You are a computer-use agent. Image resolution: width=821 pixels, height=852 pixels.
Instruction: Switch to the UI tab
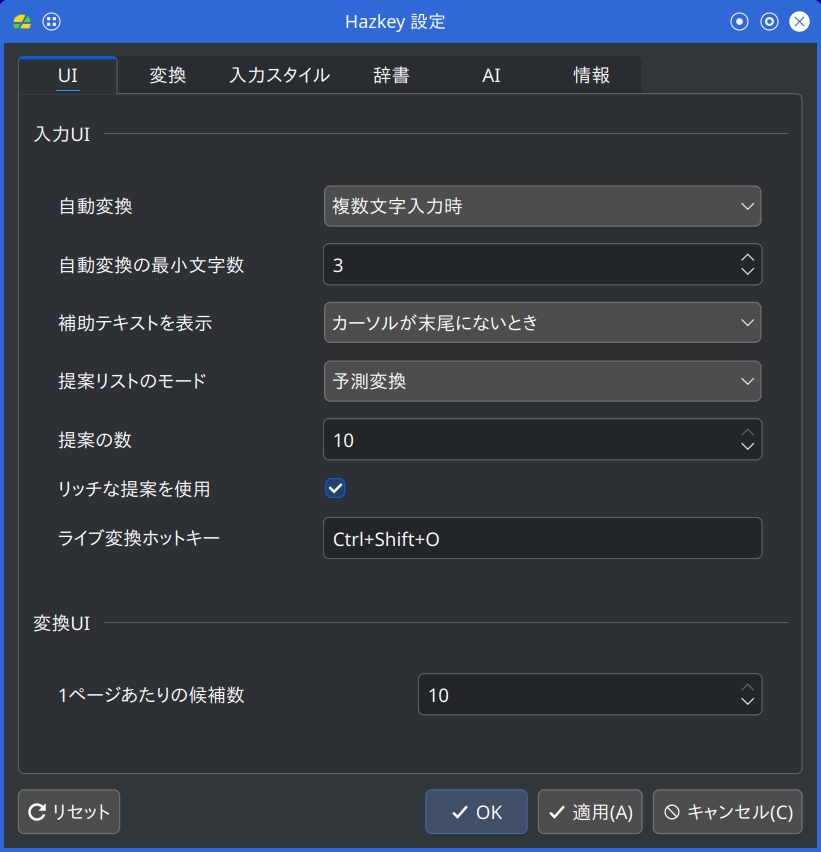[x=68, y=75]
